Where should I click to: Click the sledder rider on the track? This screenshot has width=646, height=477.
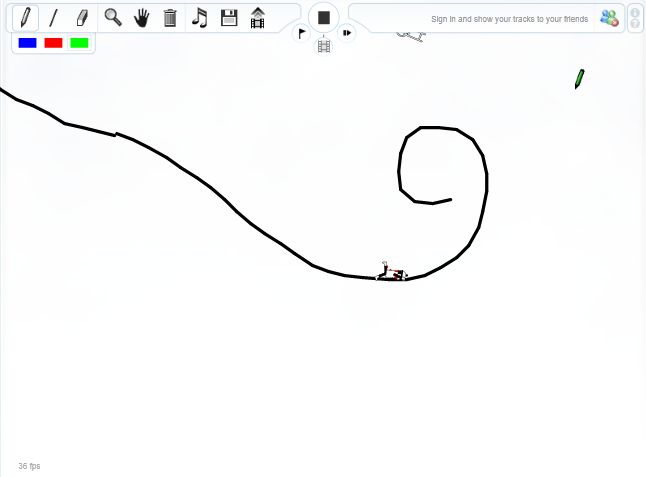click(x=391, y=271)
